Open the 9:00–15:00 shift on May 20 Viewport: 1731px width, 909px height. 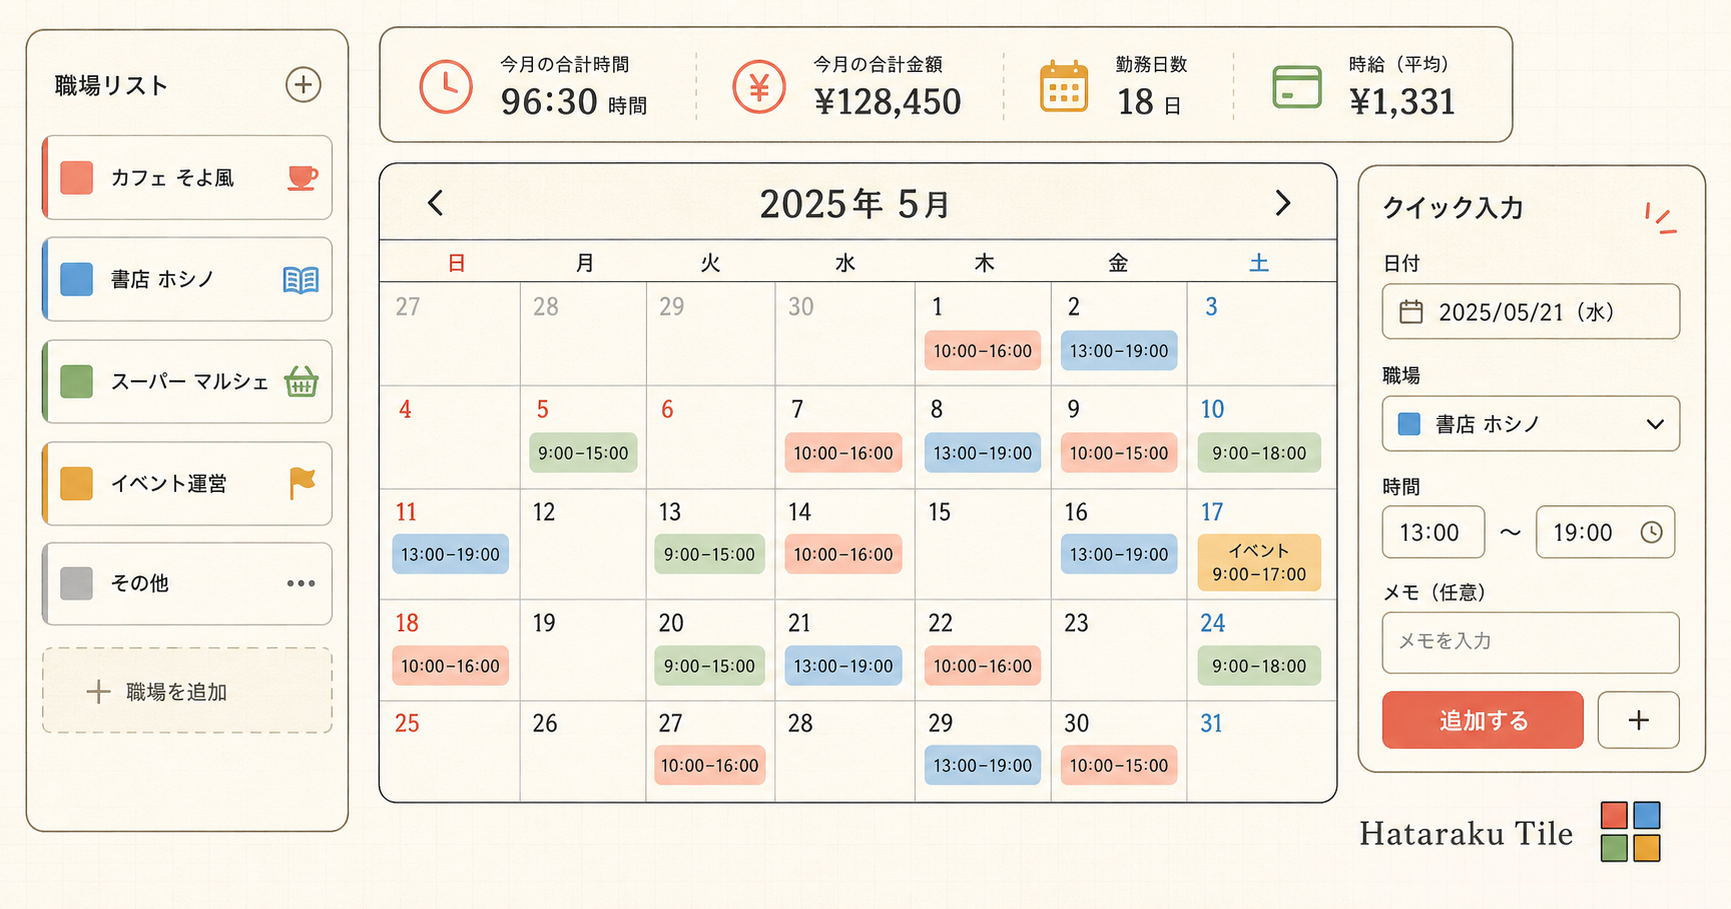[x=709, y=666]
